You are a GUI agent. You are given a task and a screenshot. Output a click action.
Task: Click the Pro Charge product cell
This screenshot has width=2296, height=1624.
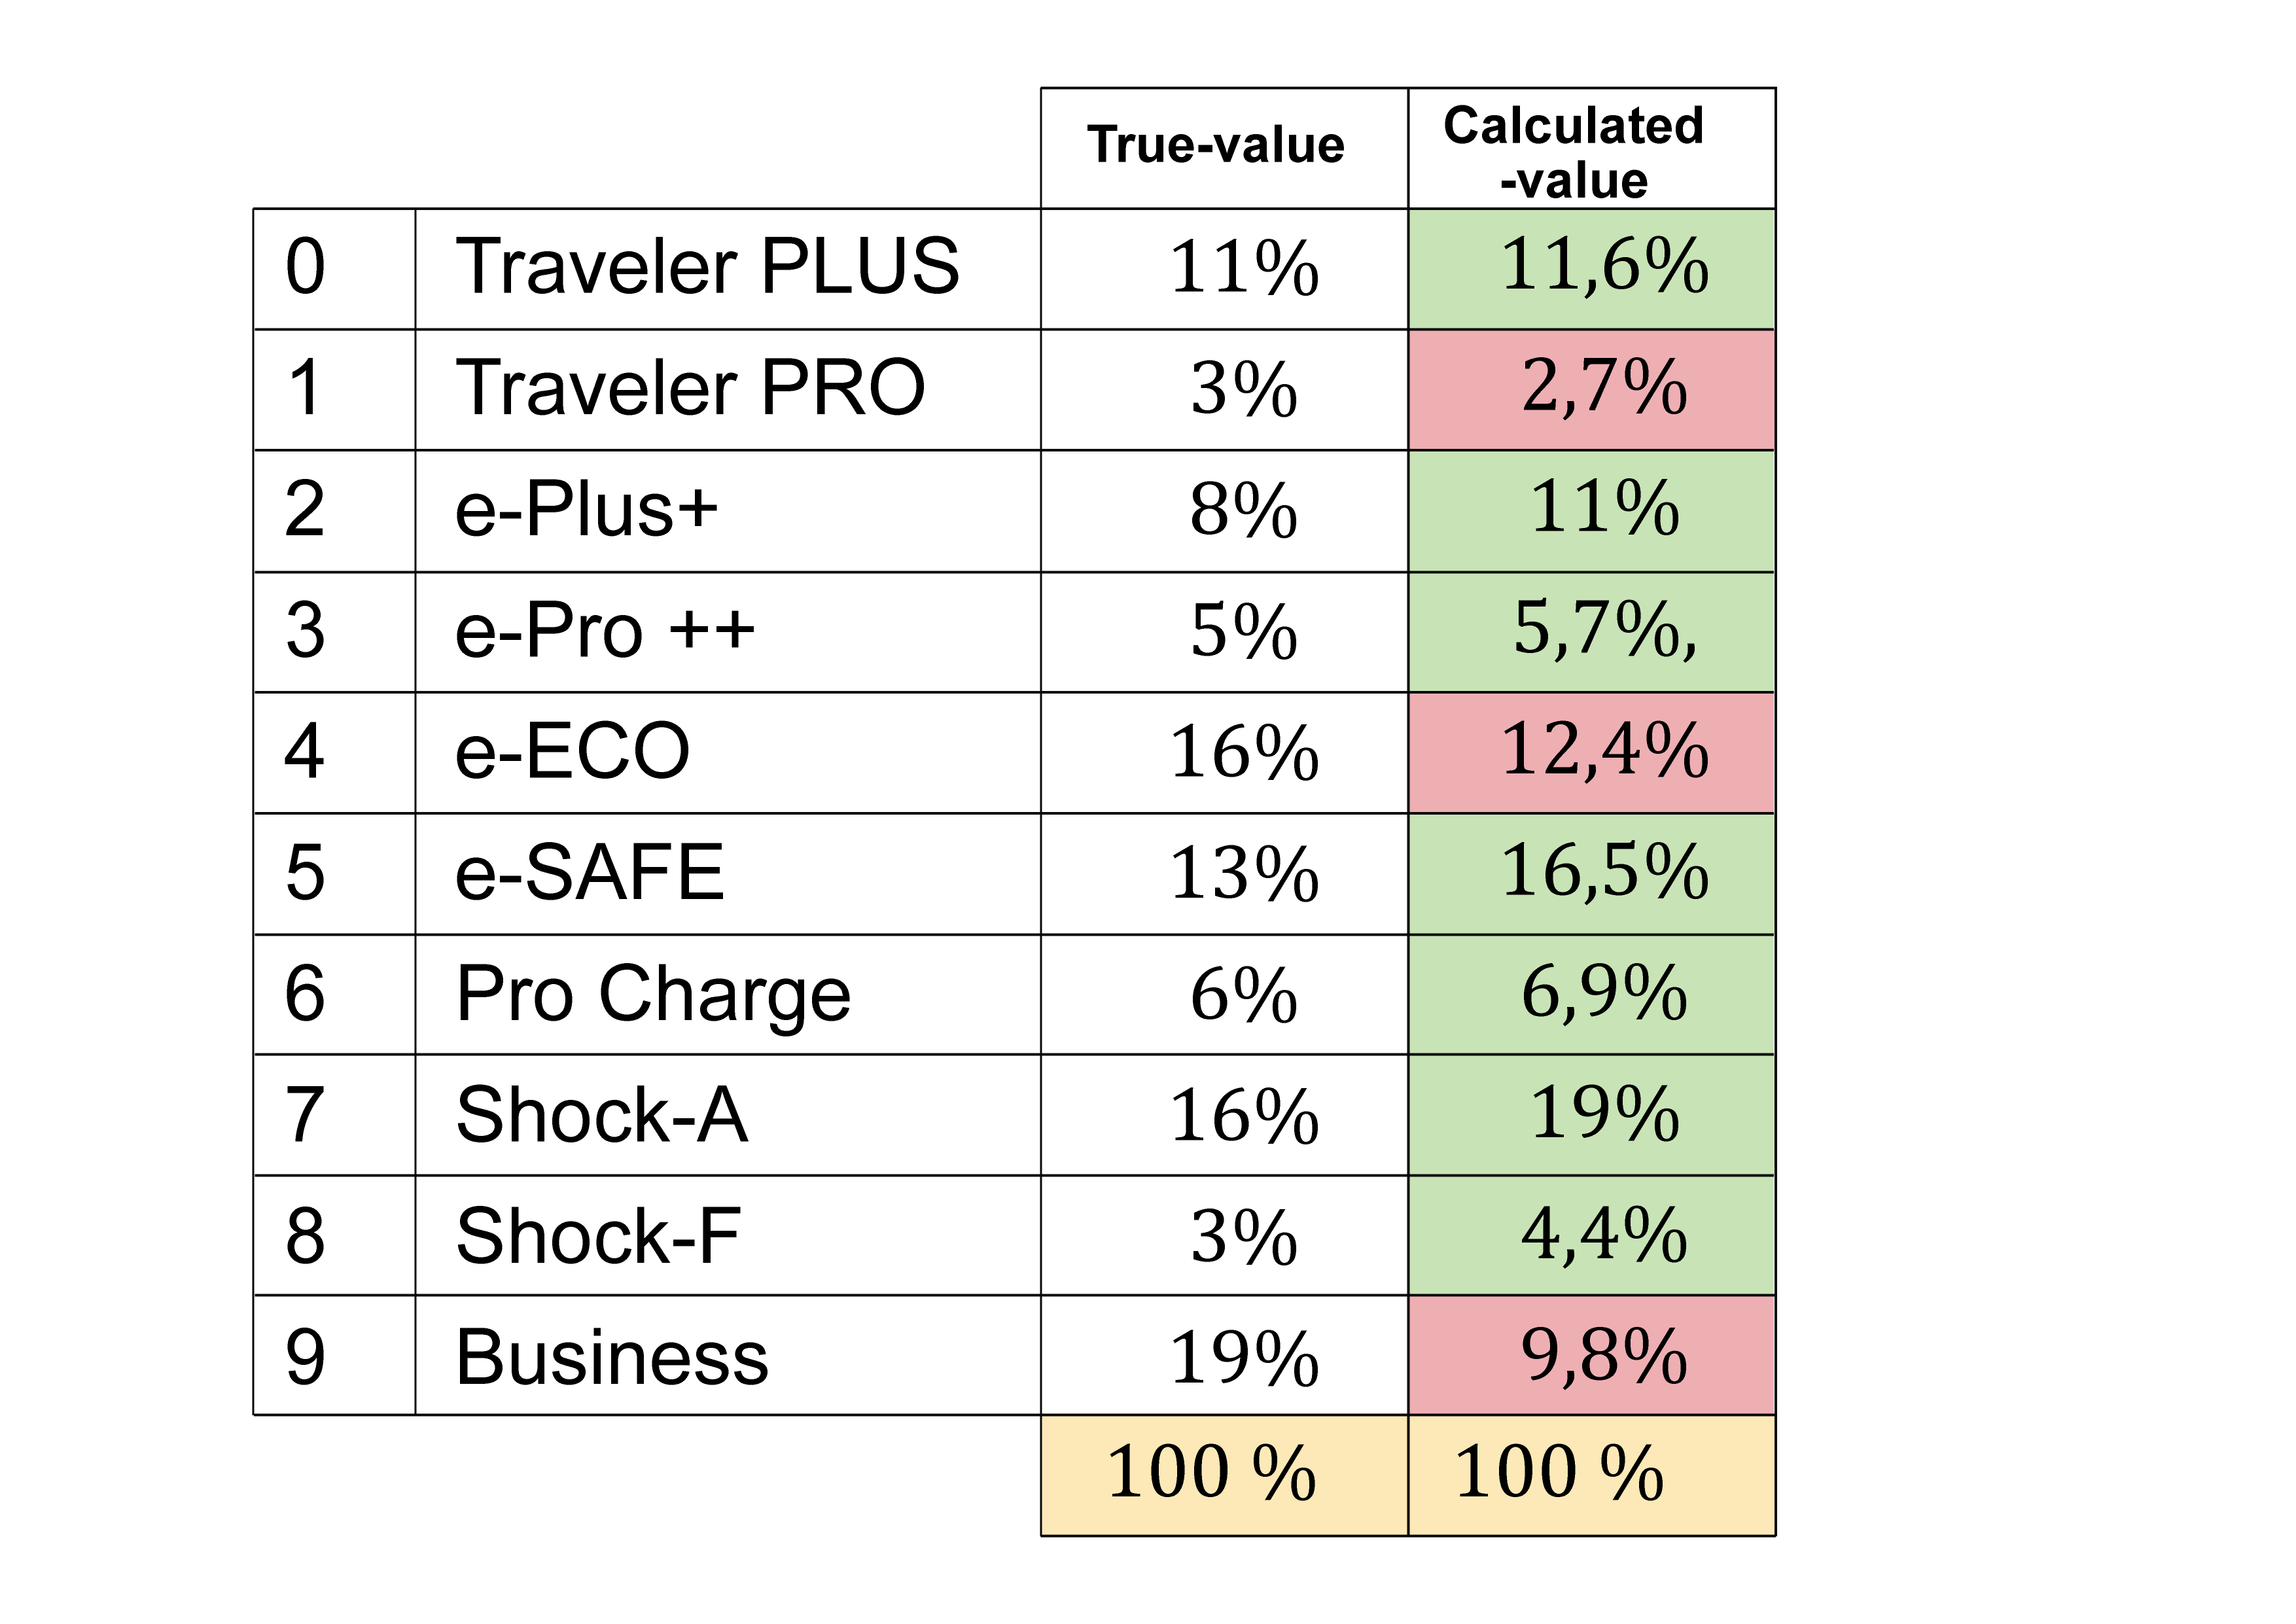(653, 995)
